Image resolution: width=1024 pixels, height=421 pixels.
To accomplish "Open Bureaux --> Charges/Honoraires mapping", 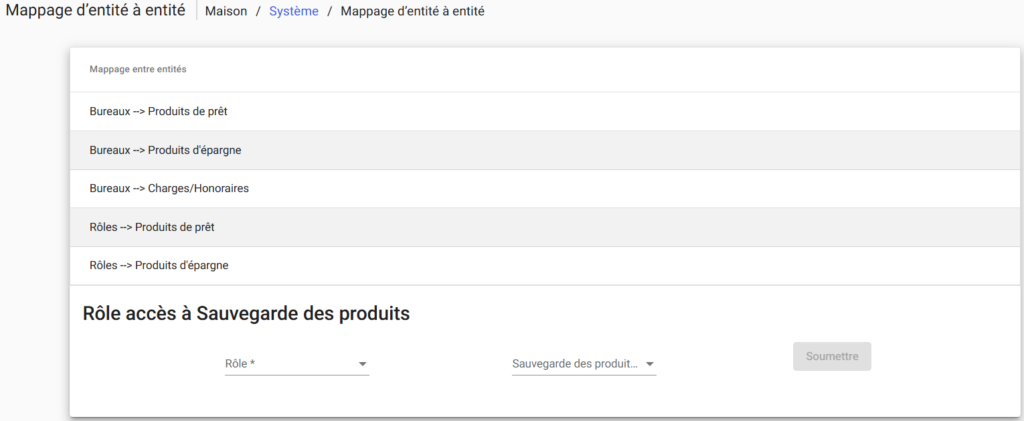I will [x=169, y=188].
